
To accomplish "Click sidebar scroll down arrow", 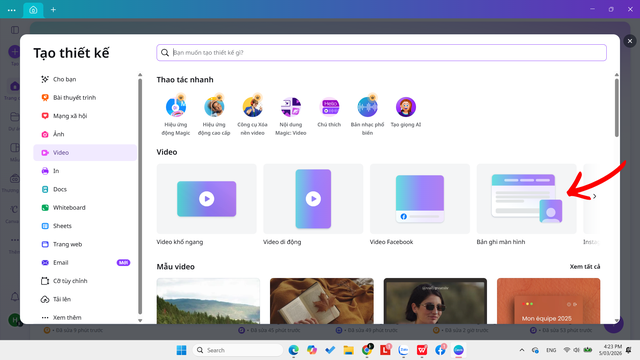I will tap(140, 320).
